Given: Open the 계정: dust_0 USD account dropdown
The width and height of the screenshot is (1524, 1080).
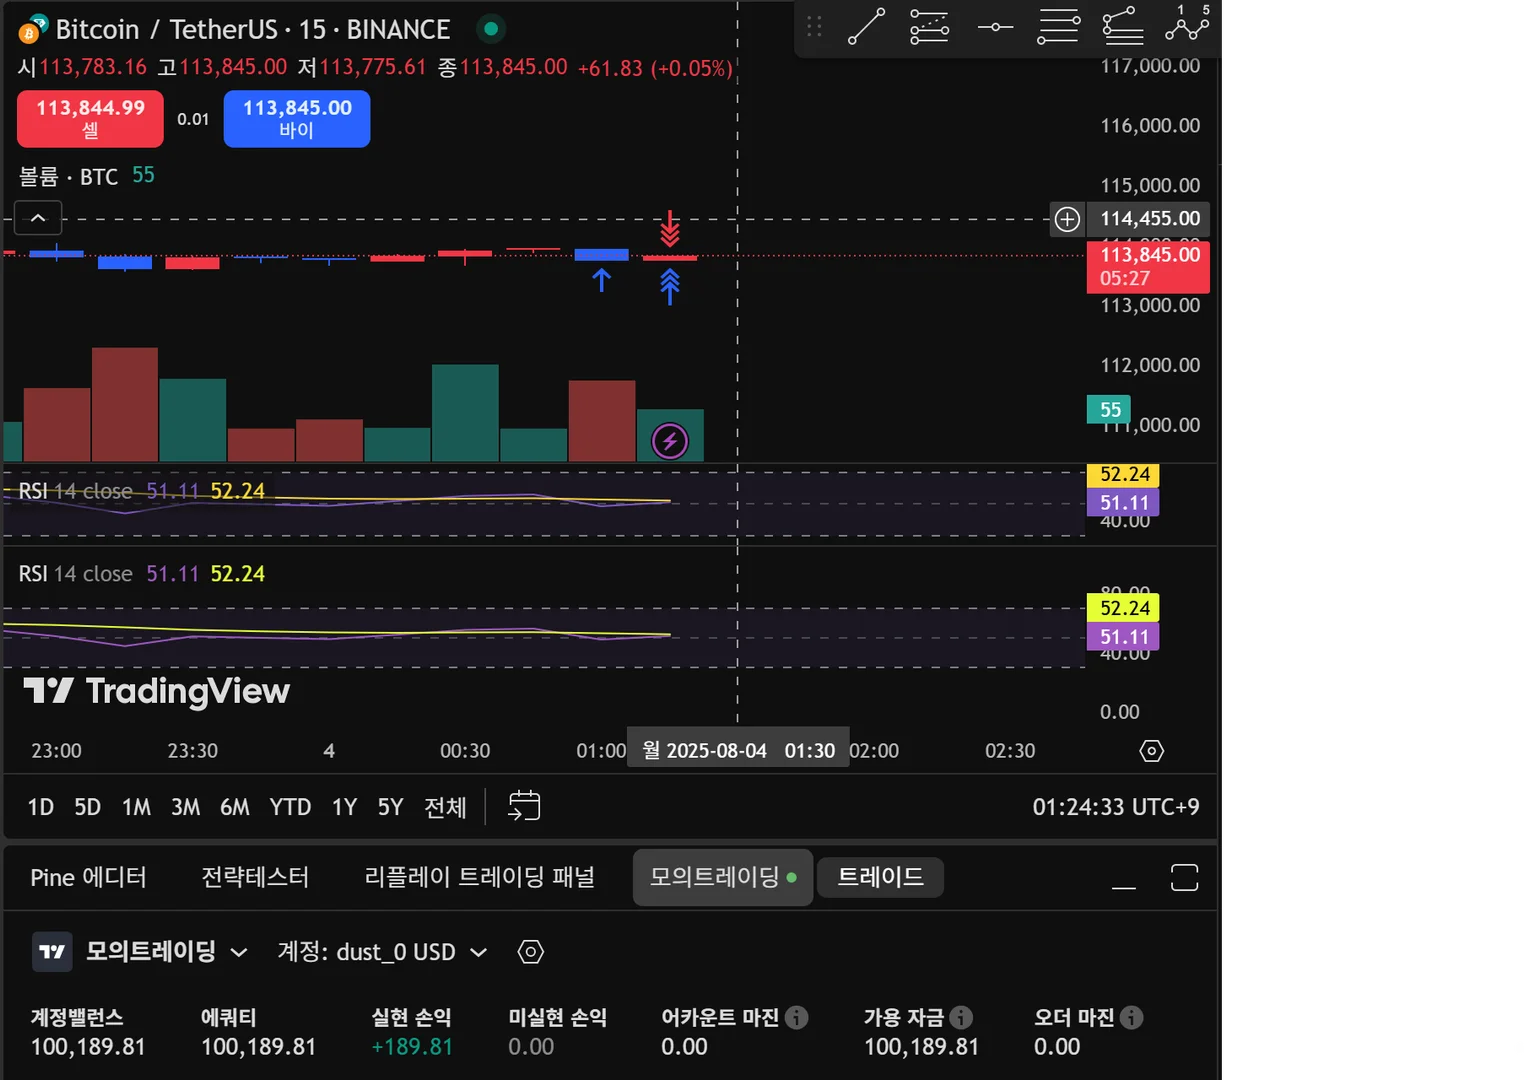Looking at the screenshot, I should [x=382, y=952].
